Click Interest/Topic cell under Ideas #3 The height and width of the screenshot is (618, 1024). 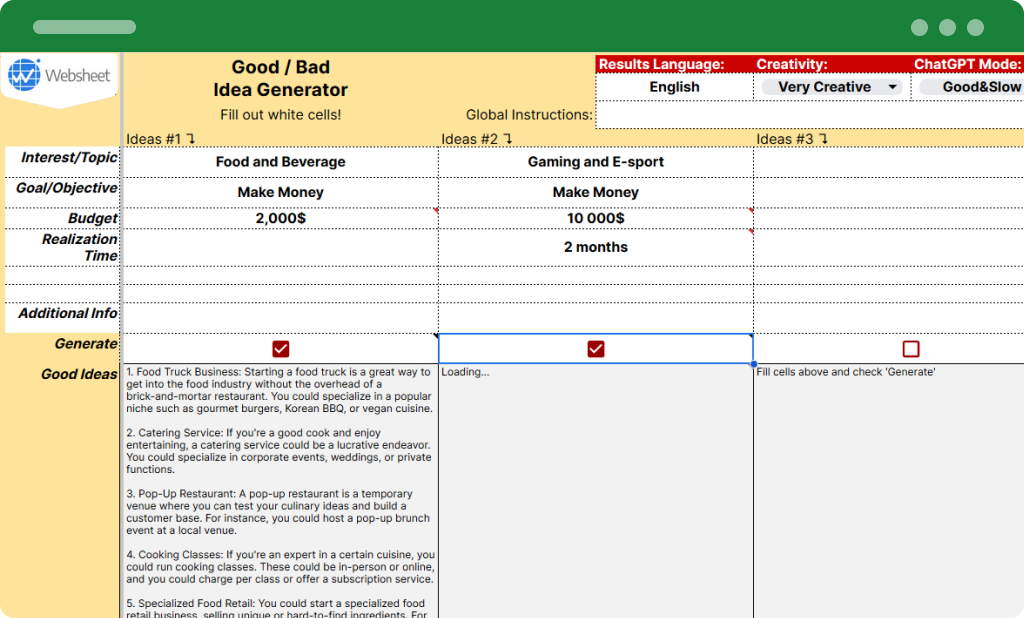[889, 162]
